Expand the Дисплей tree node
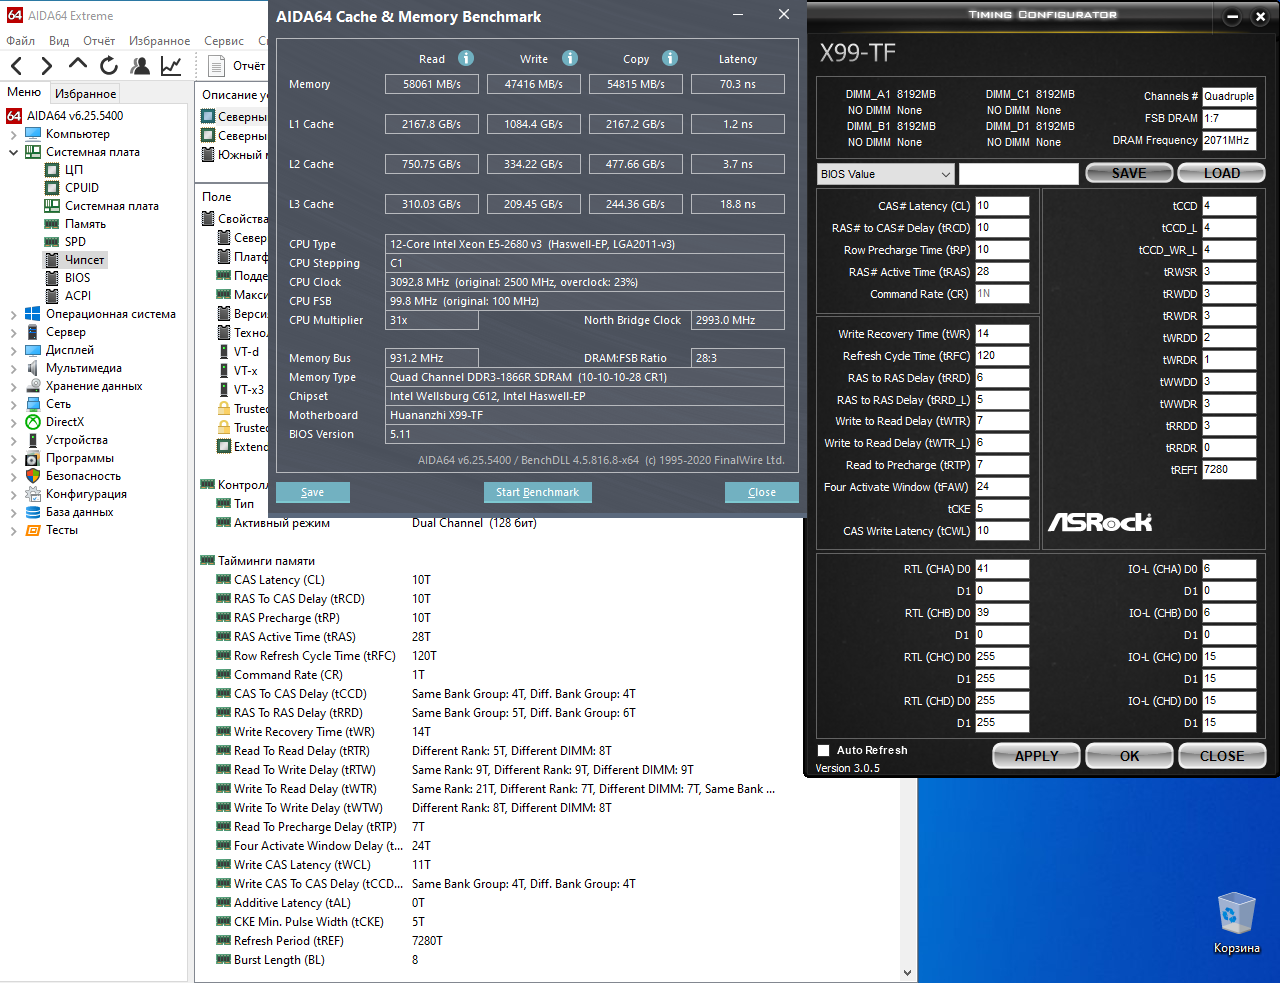This screenshot has height=983, width=1280. coord(13,350)
